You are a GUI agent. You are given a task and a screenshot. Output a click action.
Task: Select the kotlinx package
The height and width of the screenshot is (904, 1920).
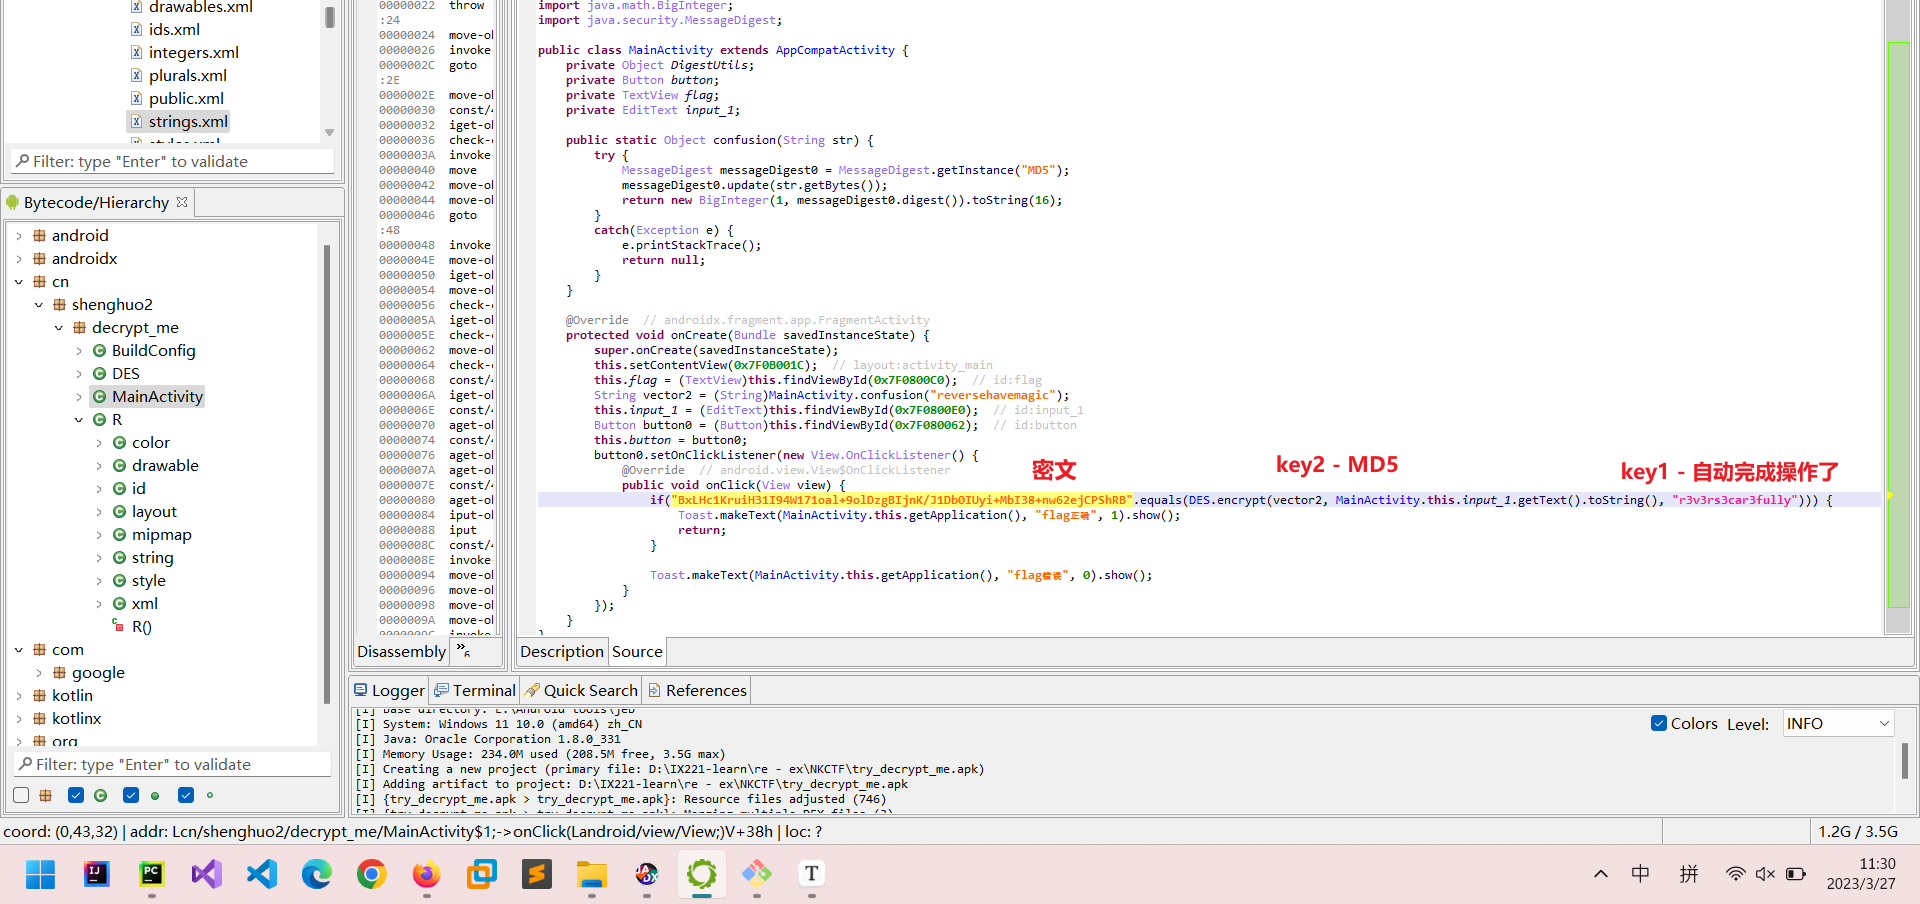(x=76, y=719)
